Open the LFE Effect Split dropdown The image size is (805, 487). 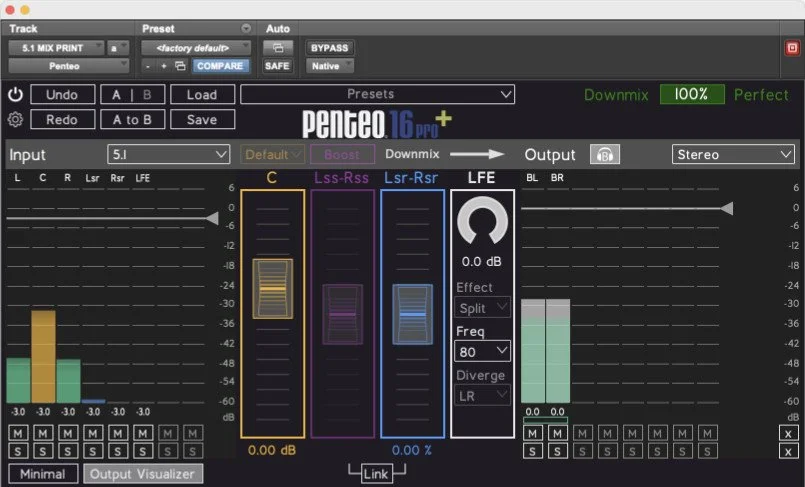click(x=482, y=308)
